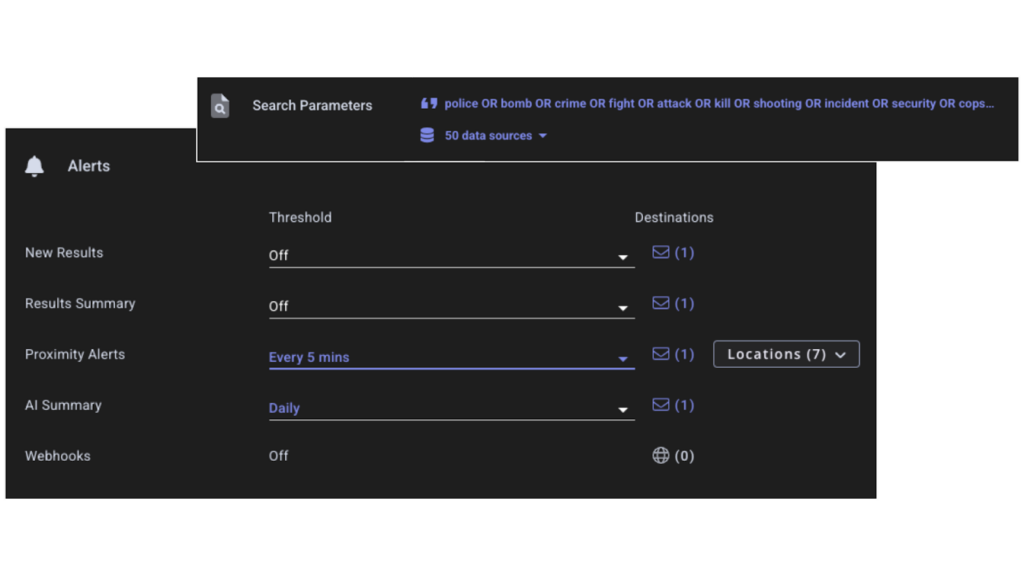Open email destinations for AI Summary

click(x=673, y=405)
